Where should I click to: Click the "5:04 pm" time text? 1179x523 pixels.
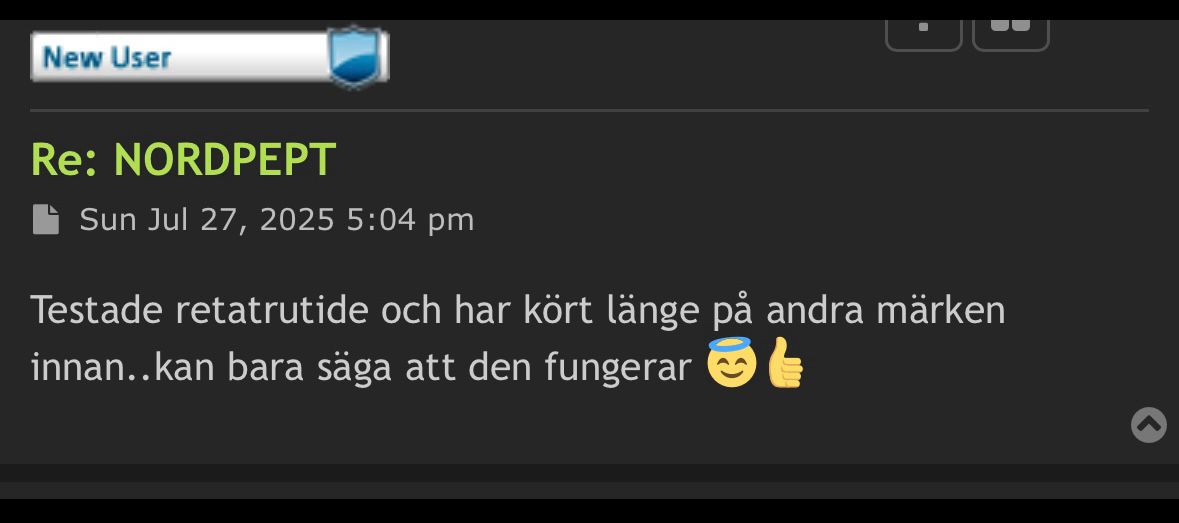click(410, 220)
